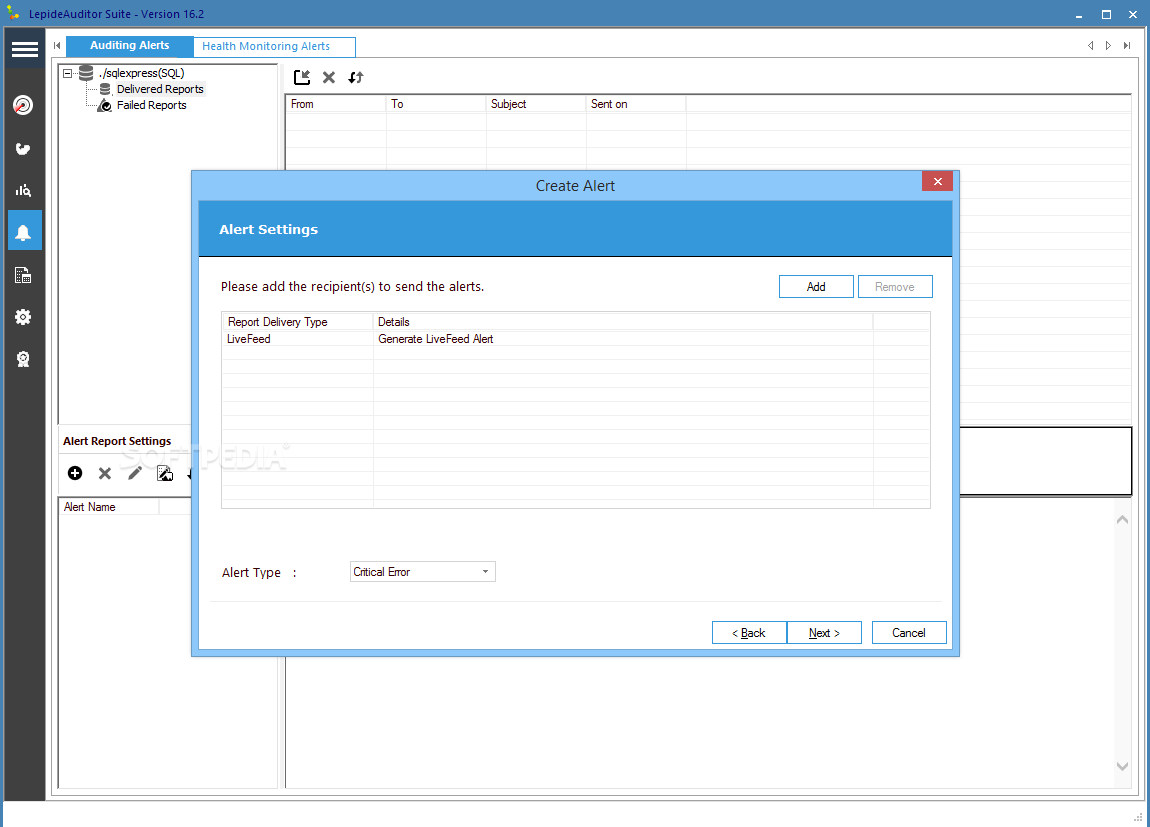The width and height of the screenshot is (1150, 827).
Task: Open the dashboard gauge icon in sidebar
Action: 23,105
